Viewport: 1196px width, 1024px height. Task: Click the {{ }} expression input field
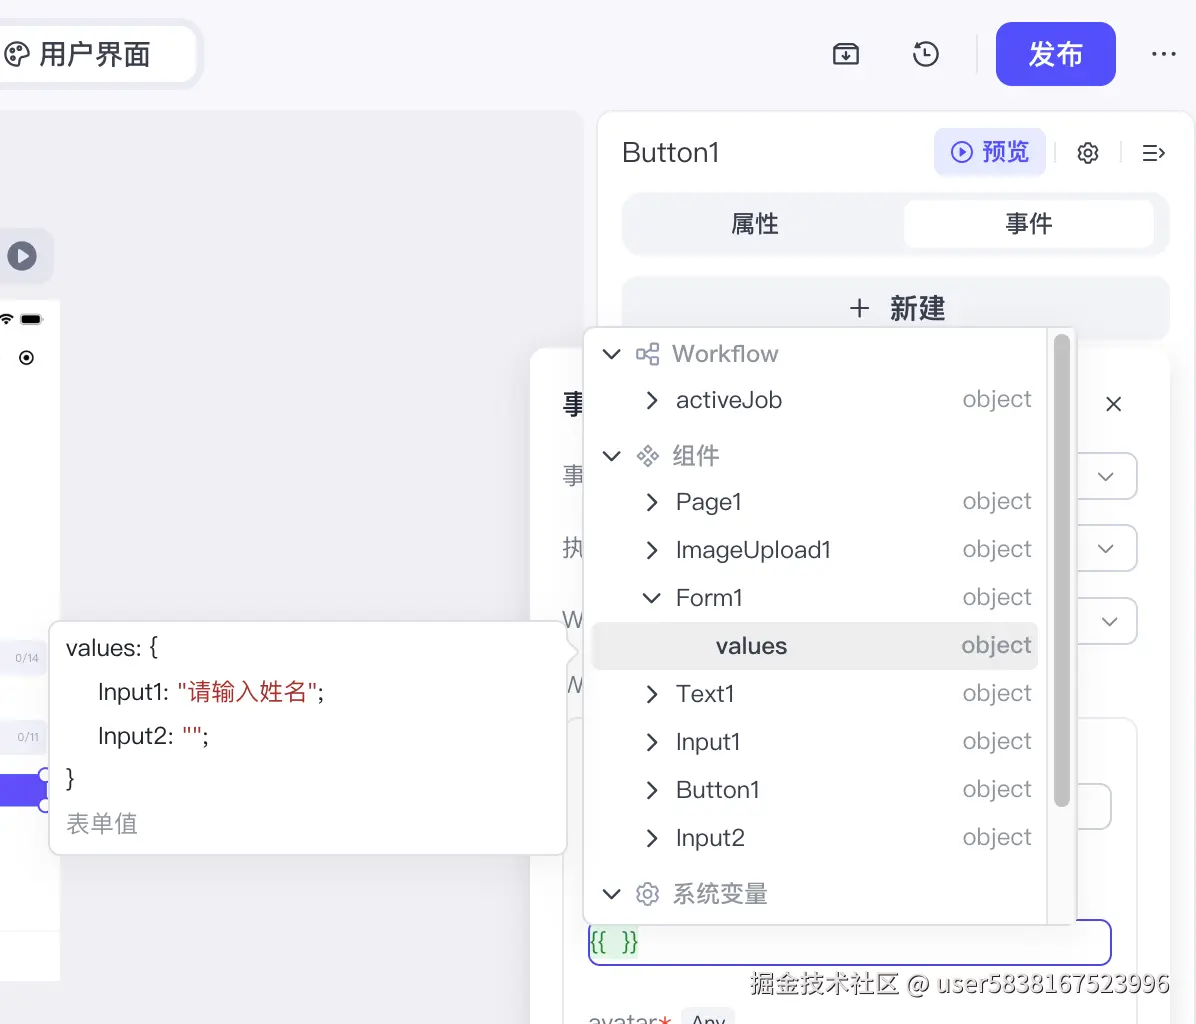tap(850, 942)
